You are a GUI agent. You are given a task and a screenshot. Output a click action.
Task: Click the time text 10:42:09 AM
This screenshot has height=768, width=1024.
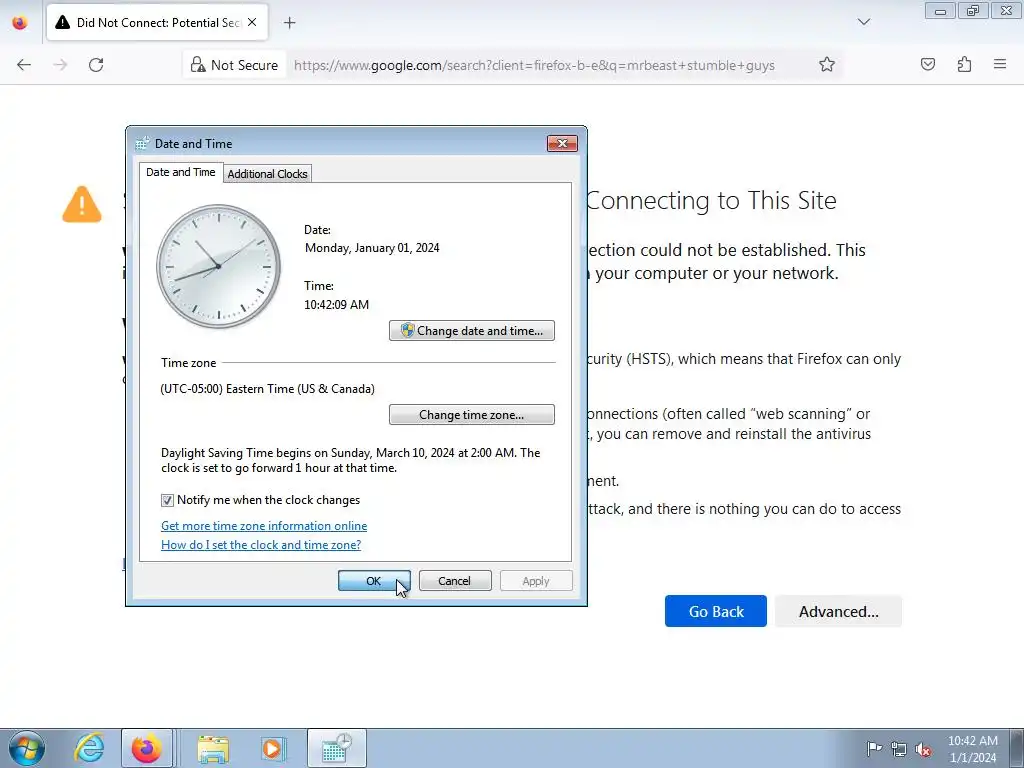tap(336, 304)
